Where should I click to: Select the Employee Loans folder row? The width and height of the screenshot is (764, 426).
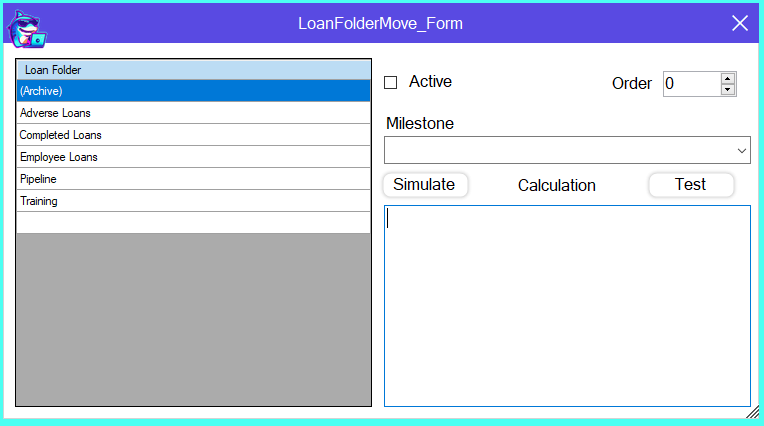tap(194, 157)
